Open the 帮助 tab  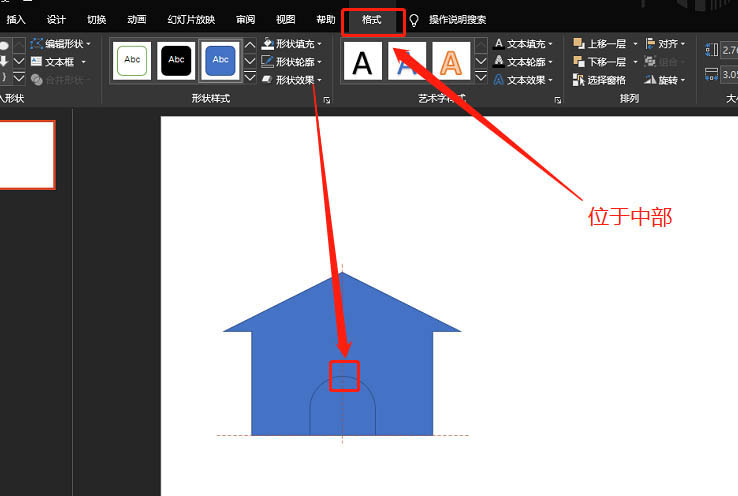(326, 20)
